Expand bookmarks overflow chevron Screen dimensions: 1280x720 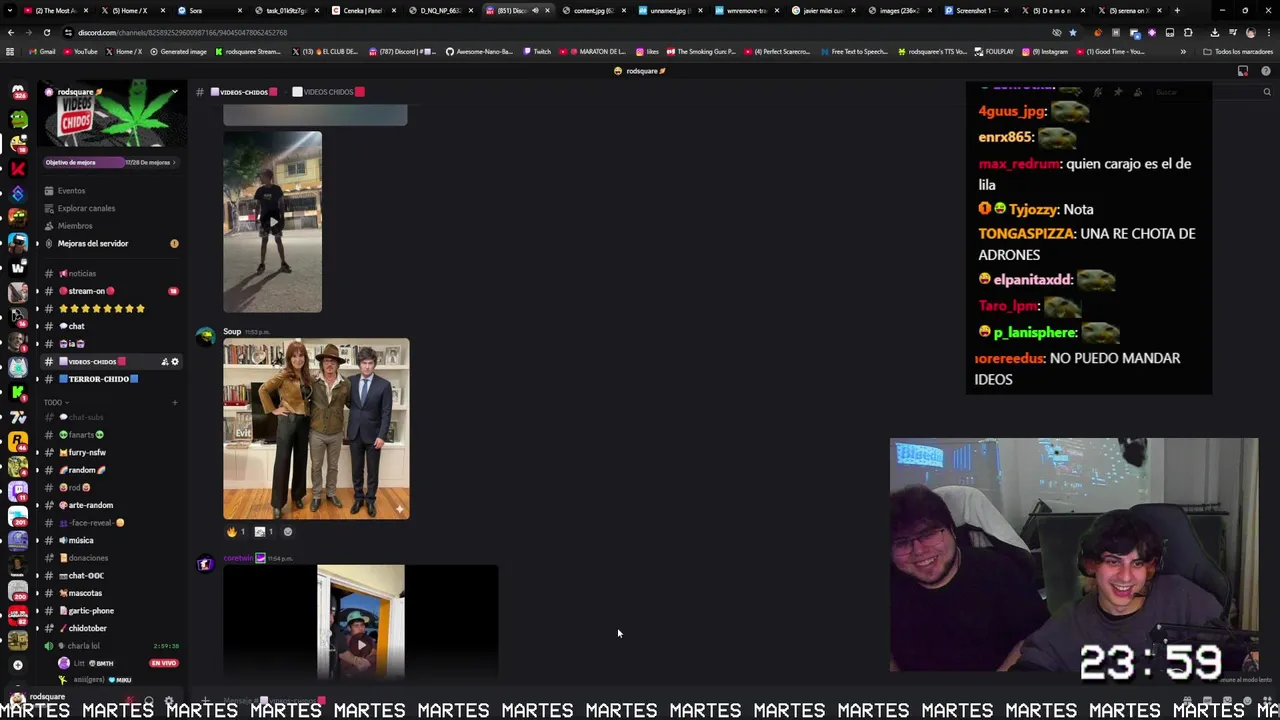coord(1183,51)
